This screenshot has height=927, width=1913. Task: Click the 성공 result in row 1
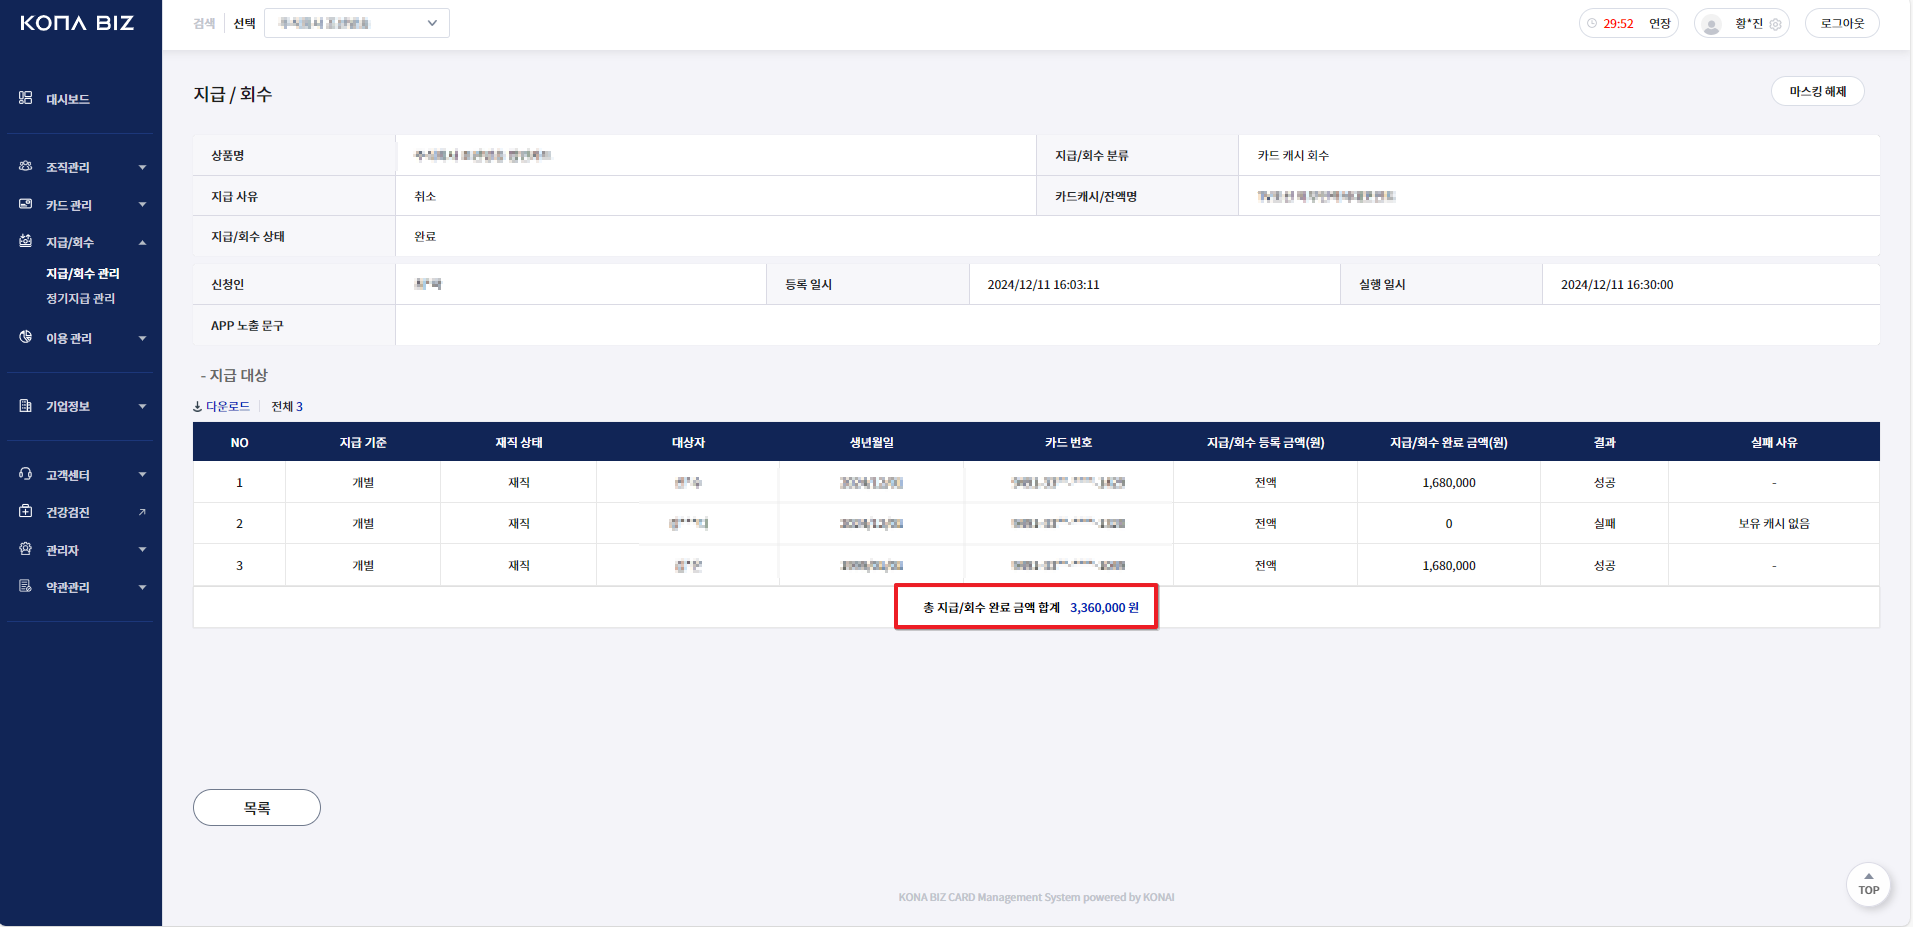click(x=1605, y=482)
